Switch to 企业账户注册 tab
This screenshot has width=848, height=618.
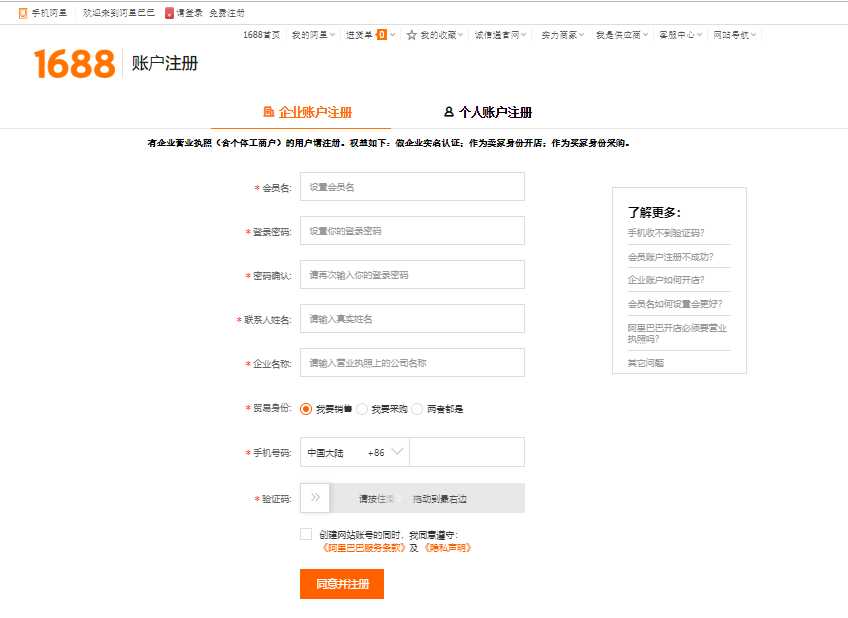coord(307,112)
